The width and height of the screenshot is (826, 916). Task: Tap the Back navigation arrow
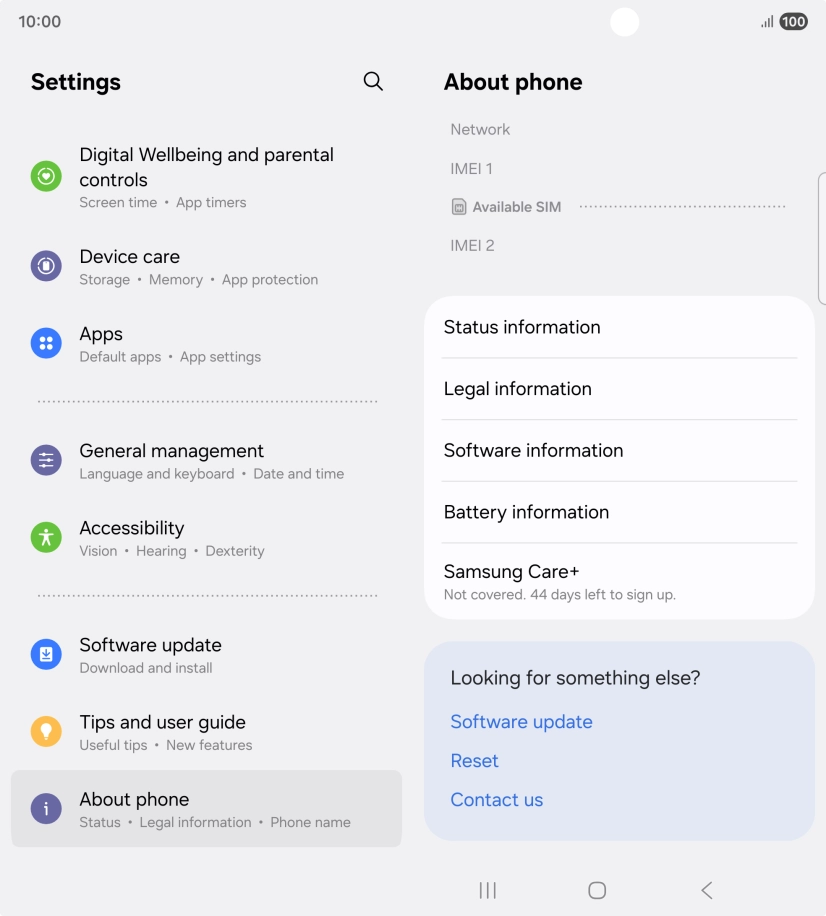[x=707, y=890]
